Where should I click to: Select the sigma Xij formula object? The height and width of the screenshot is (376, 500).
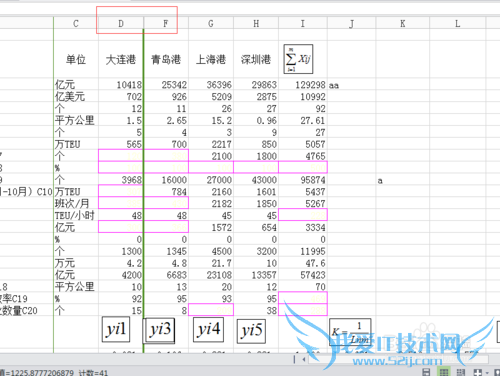298,59
